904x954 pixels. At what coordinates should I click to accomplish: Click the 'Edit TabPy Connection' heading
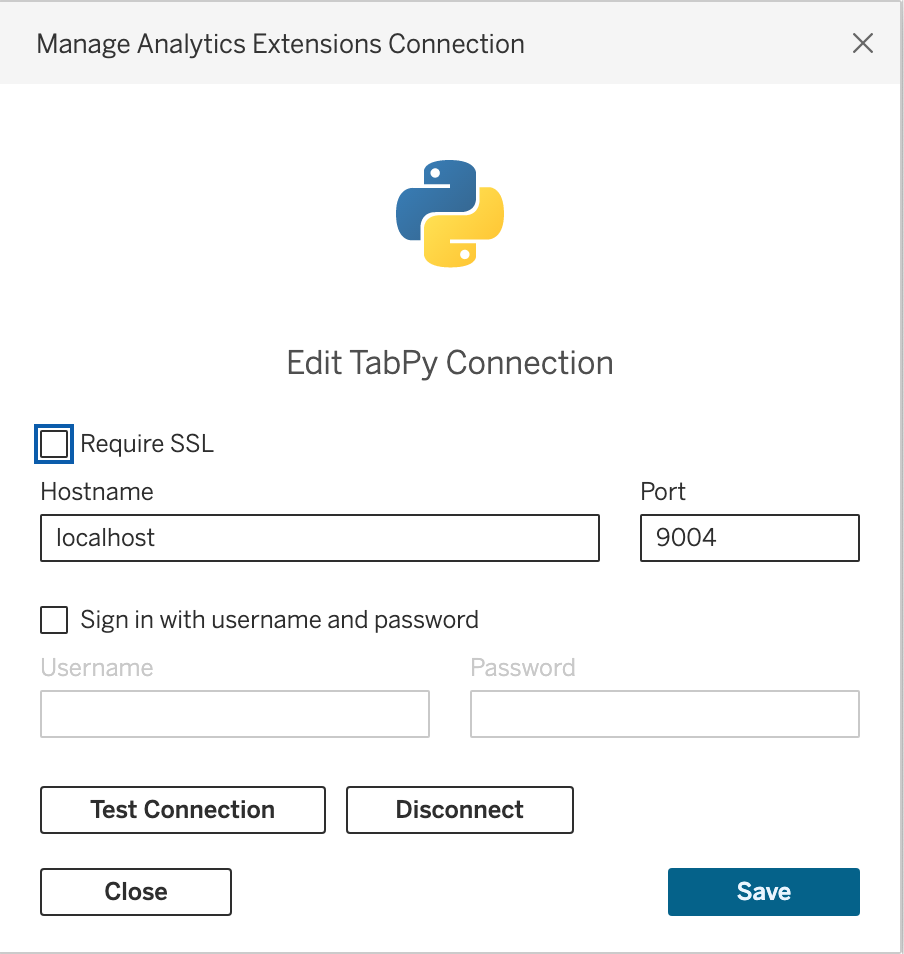(x=450, y=362)
